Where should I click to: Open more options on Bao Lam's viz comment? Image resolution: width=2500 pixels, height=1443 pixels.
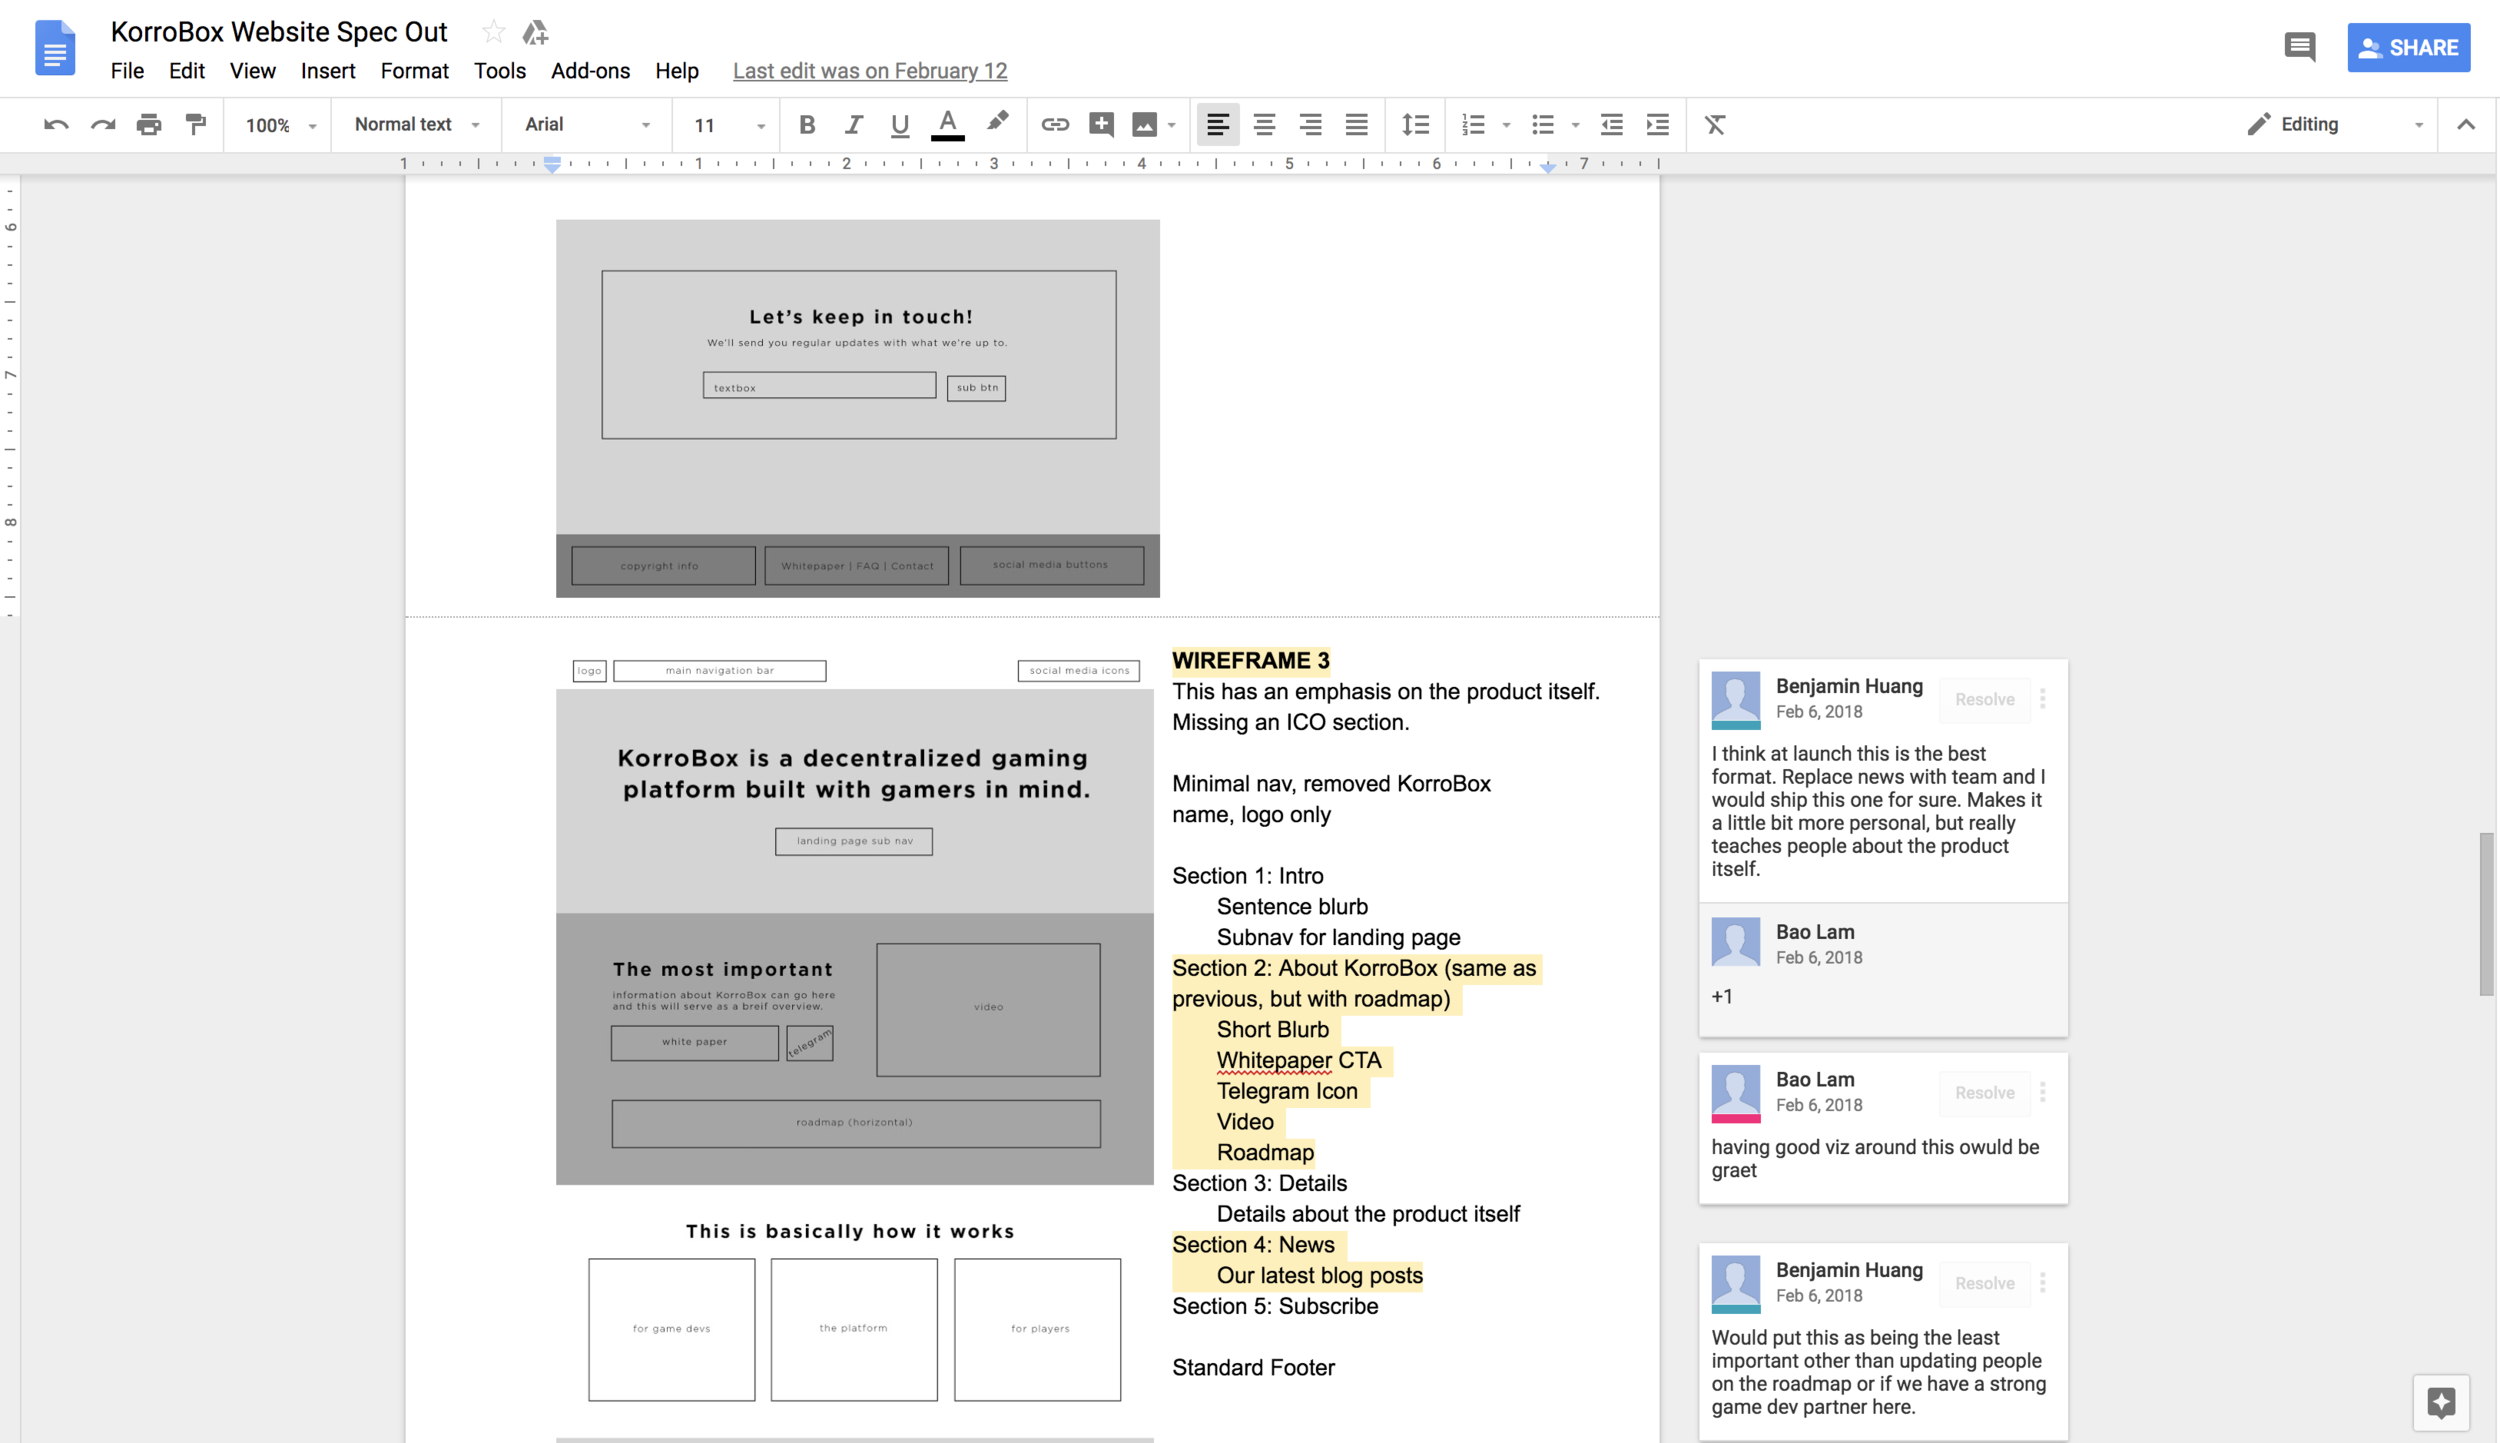(2043, 1091)
